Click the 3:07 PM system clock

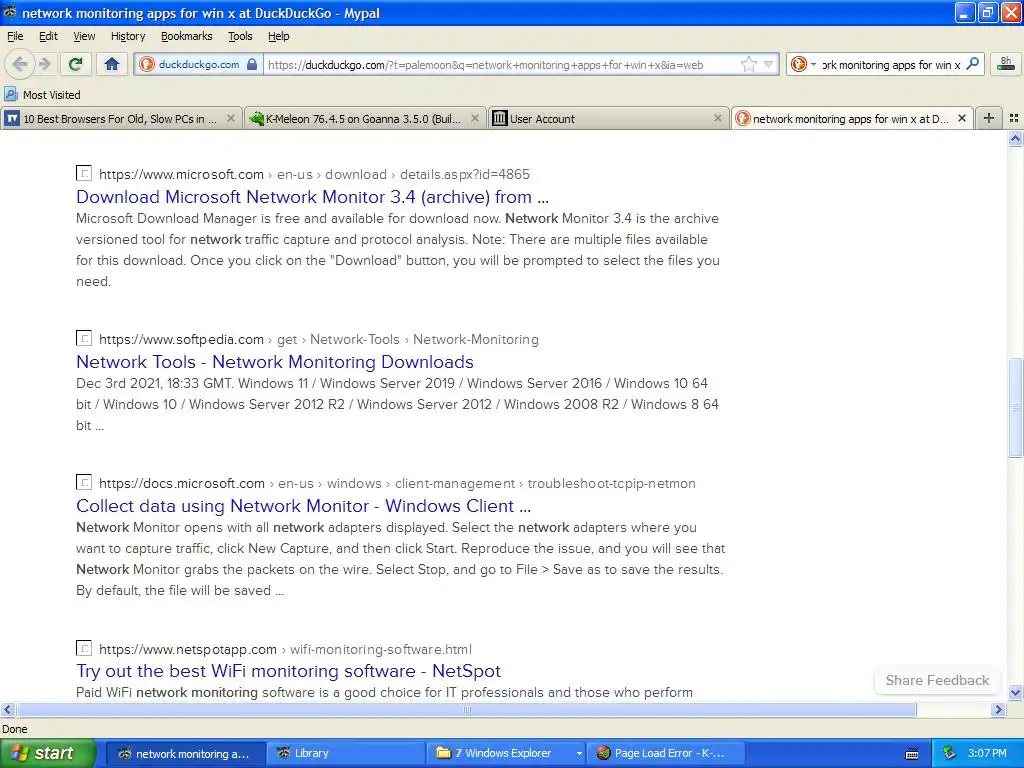987,754
